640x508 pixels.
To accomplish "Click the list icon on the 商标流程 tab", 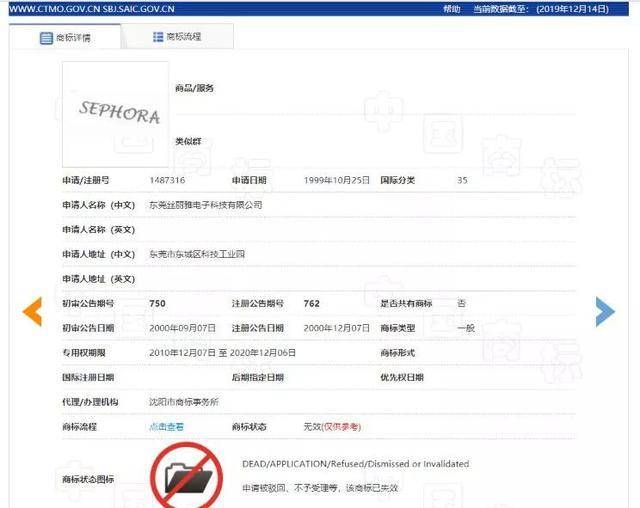I will [158, 37].
